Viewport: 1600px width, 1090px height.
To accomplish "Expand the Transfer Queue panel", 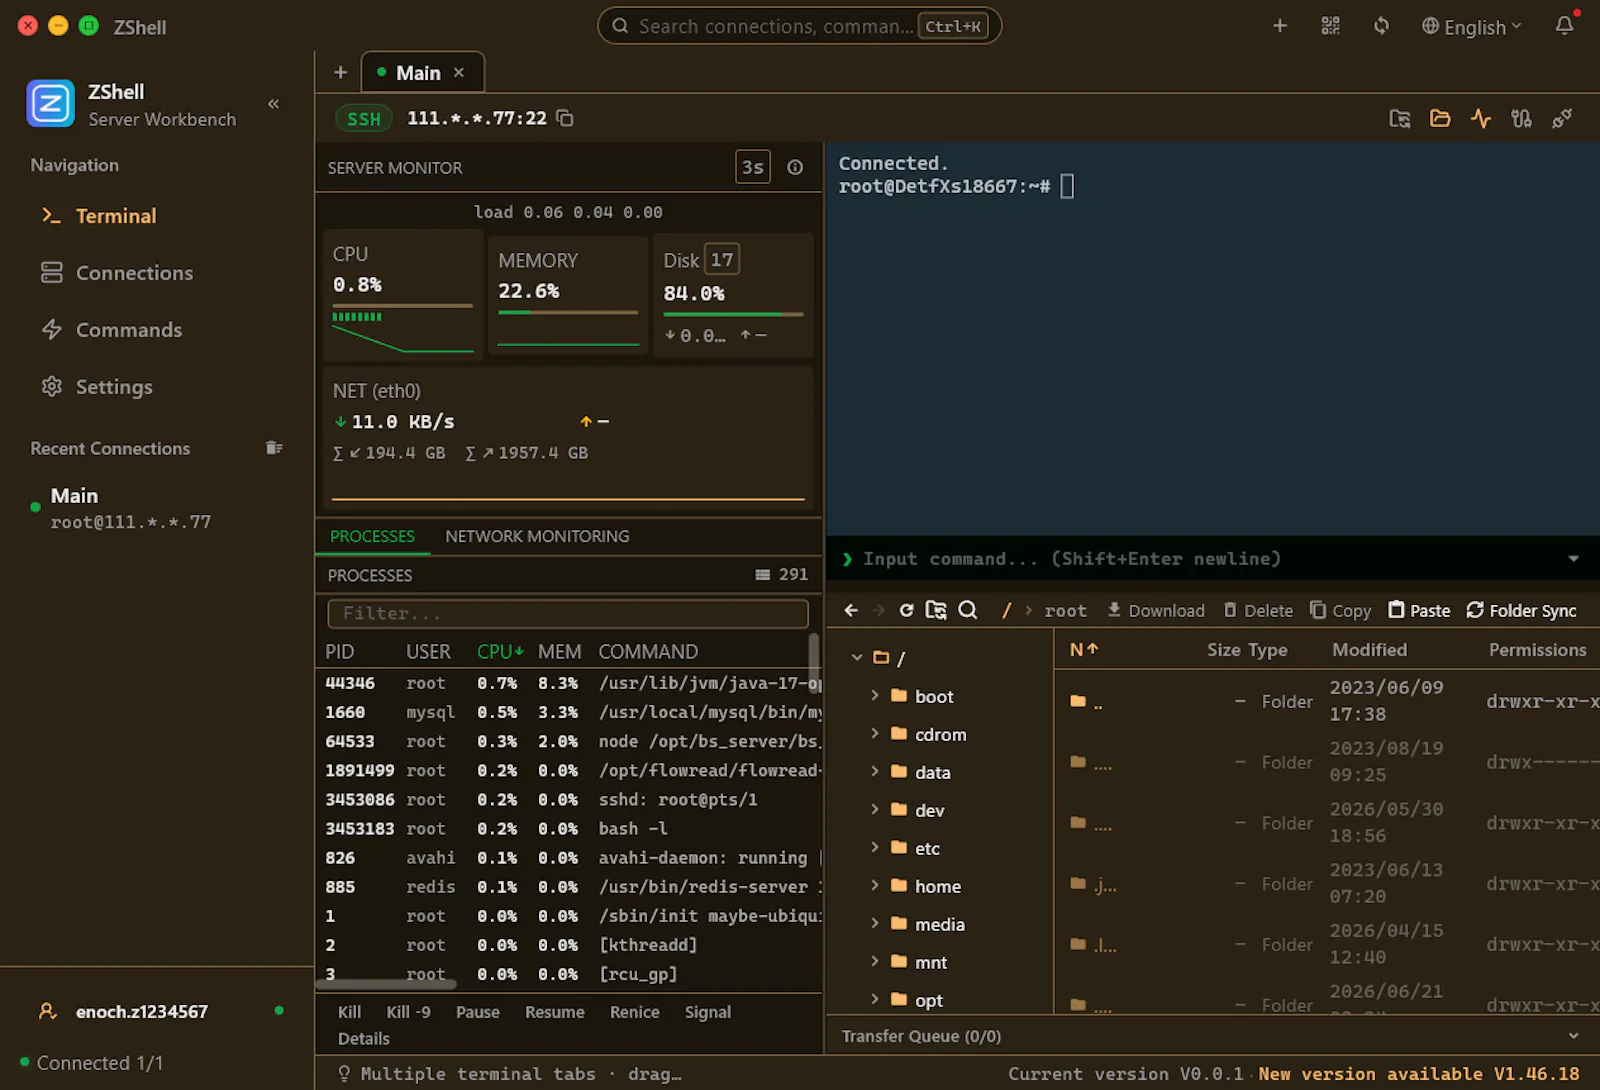I will click(x=1573, y=1036).
